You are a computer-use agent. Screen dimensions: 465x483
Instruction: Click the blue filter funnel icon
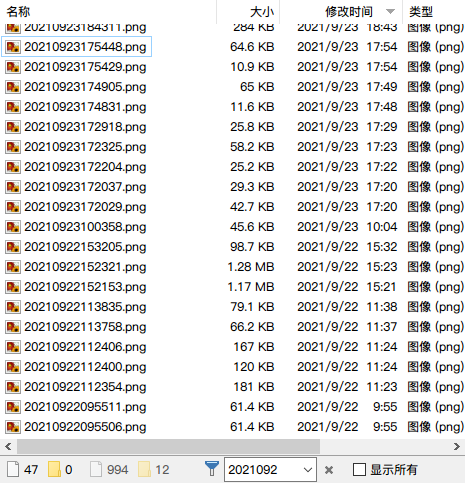click(x=212, y=469)
